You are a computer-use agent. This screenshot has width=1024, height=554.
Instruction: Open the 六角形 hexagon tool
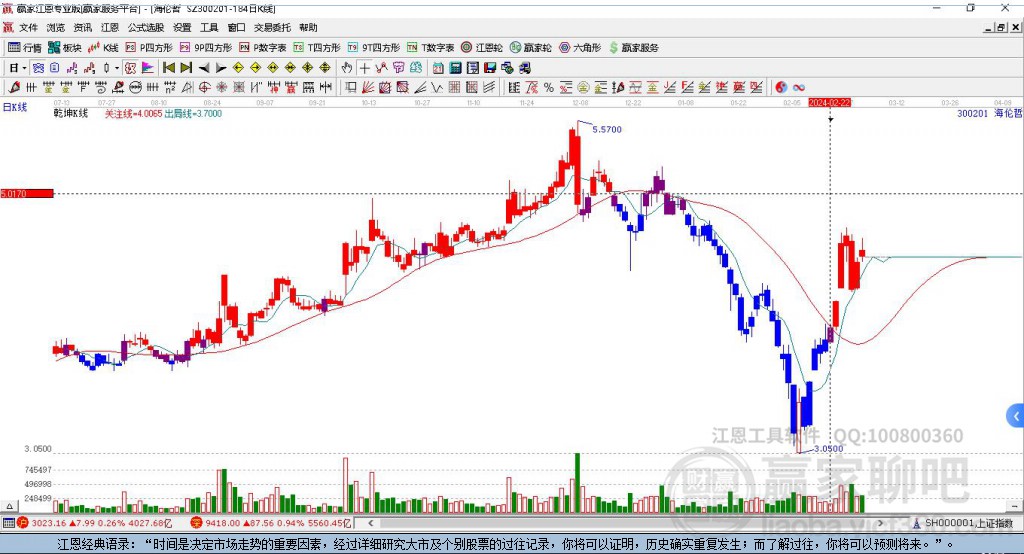580,48
